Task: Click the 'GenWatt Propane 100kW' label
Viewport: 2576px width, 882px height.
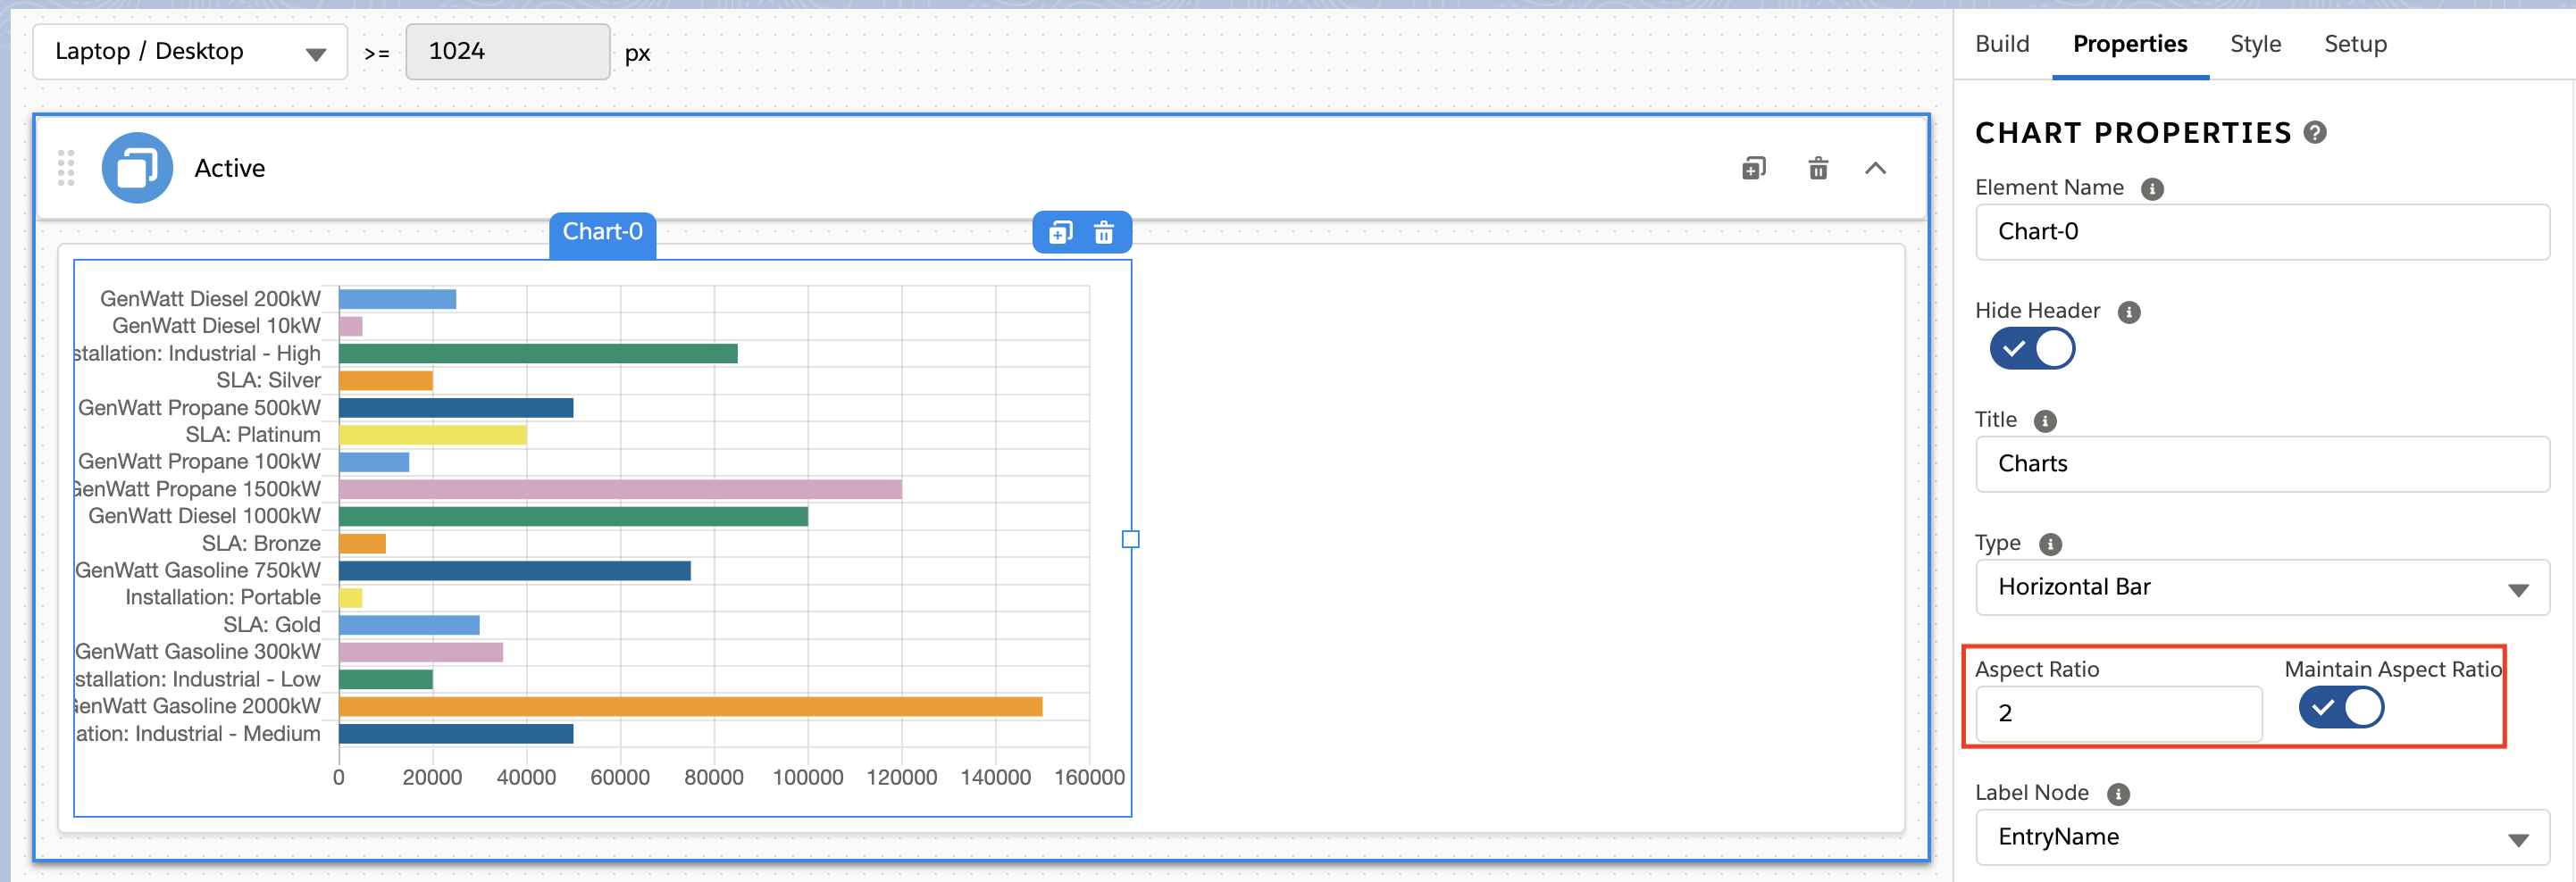Action: tap(200, 462)
